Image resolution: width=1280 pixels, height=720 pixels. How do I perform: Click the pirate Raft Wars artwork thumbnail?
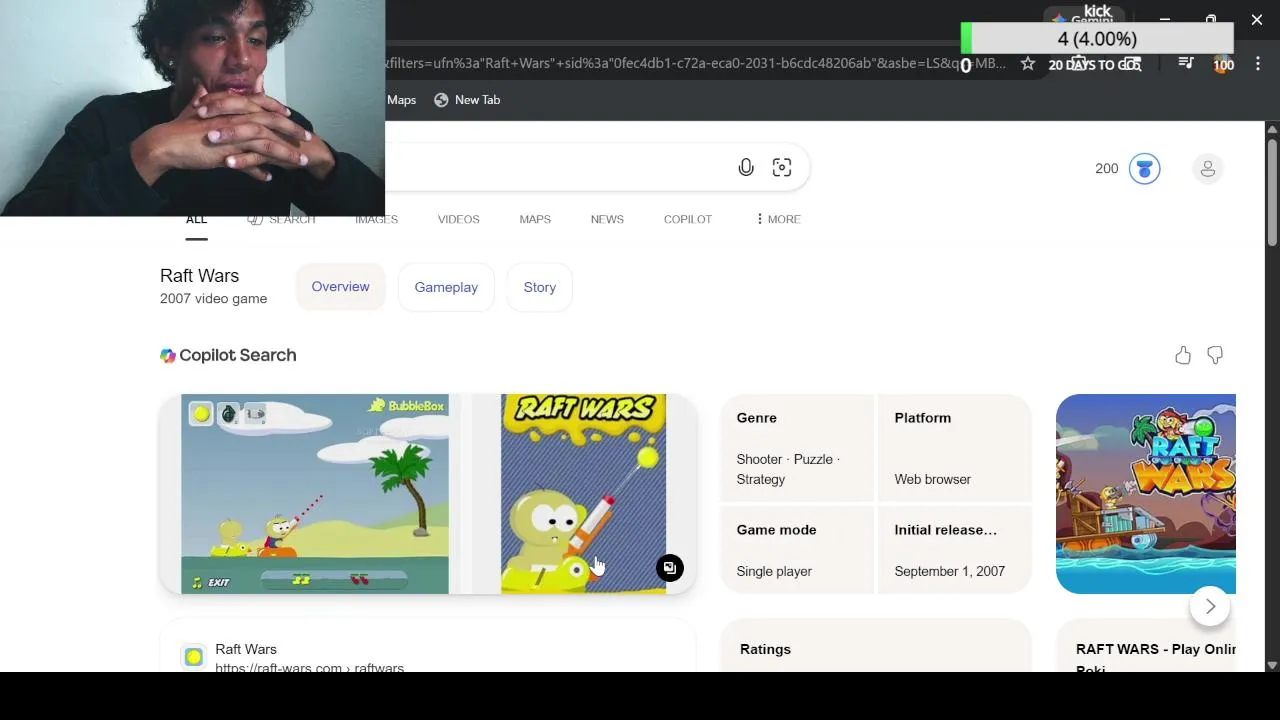click(1146, 494)
